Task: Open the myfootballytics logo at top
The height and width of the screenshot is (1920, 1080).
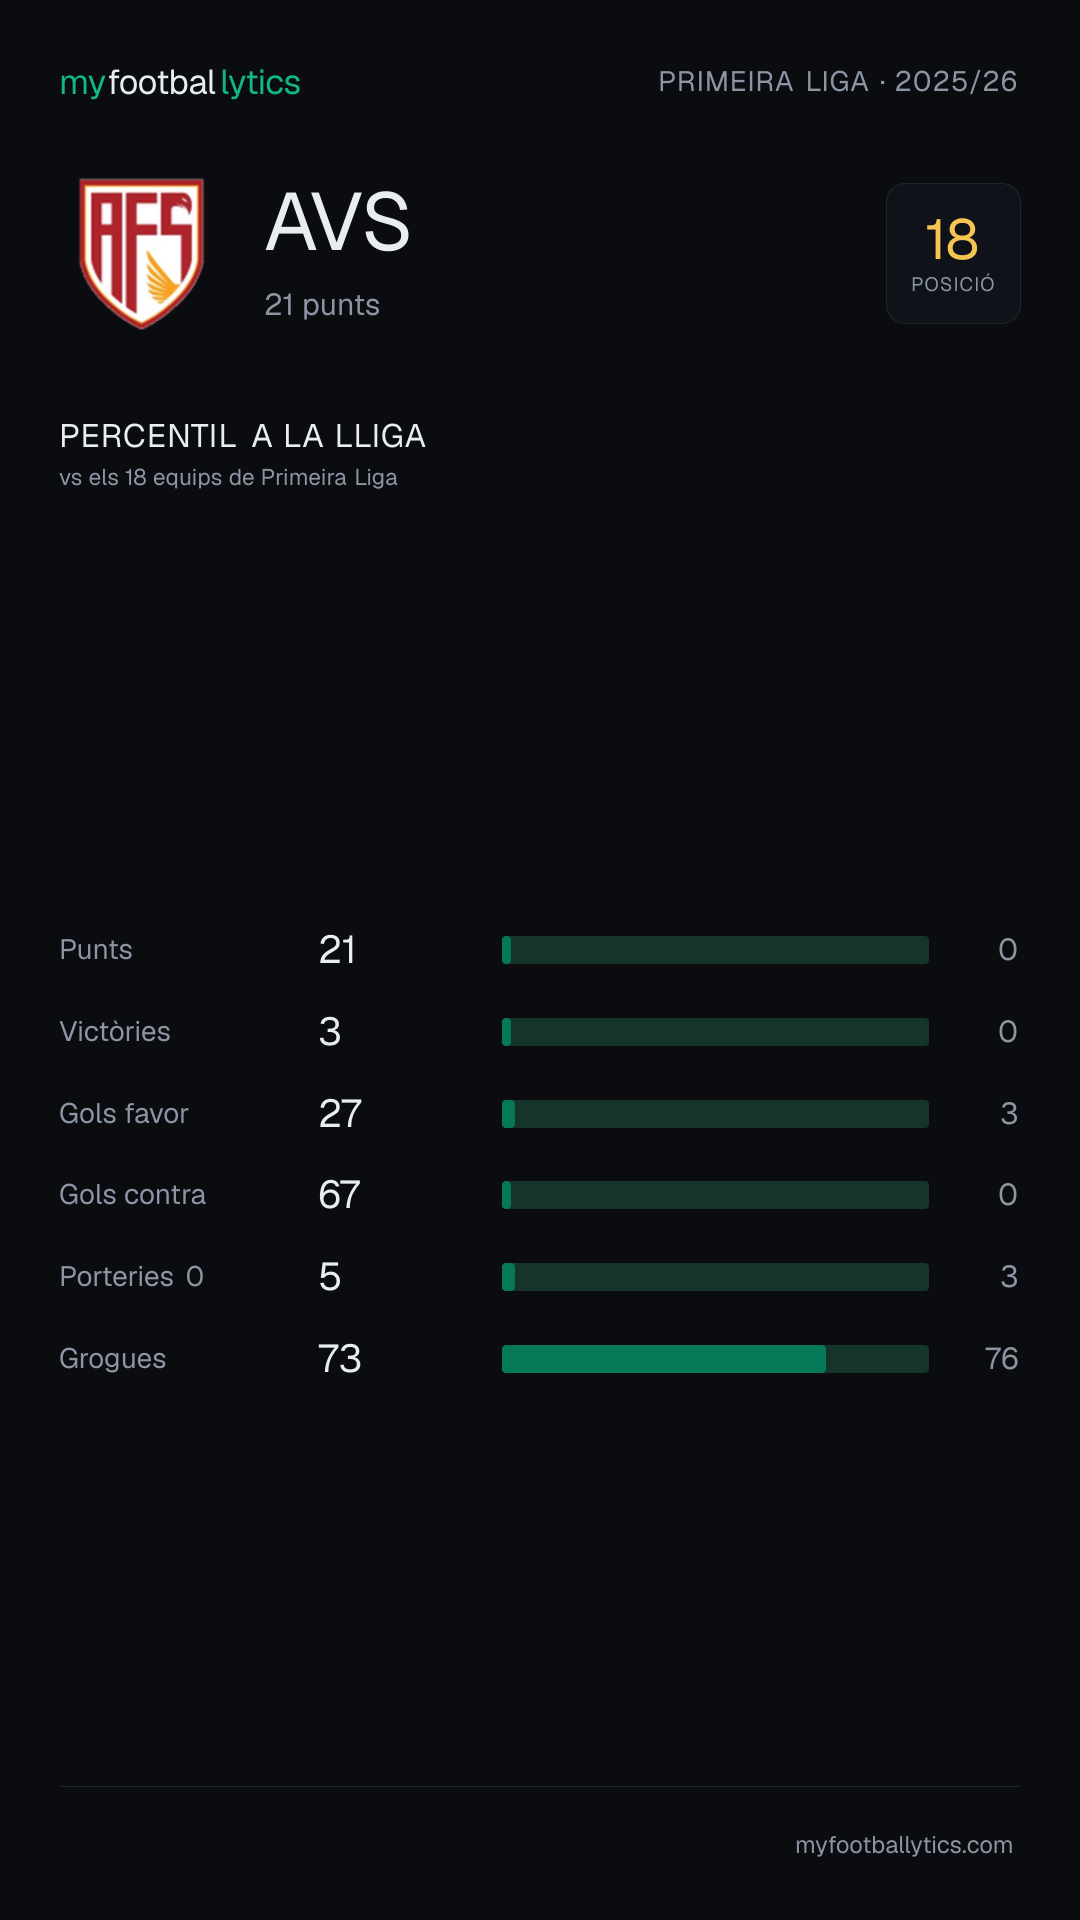Action: tap(180, 82)
